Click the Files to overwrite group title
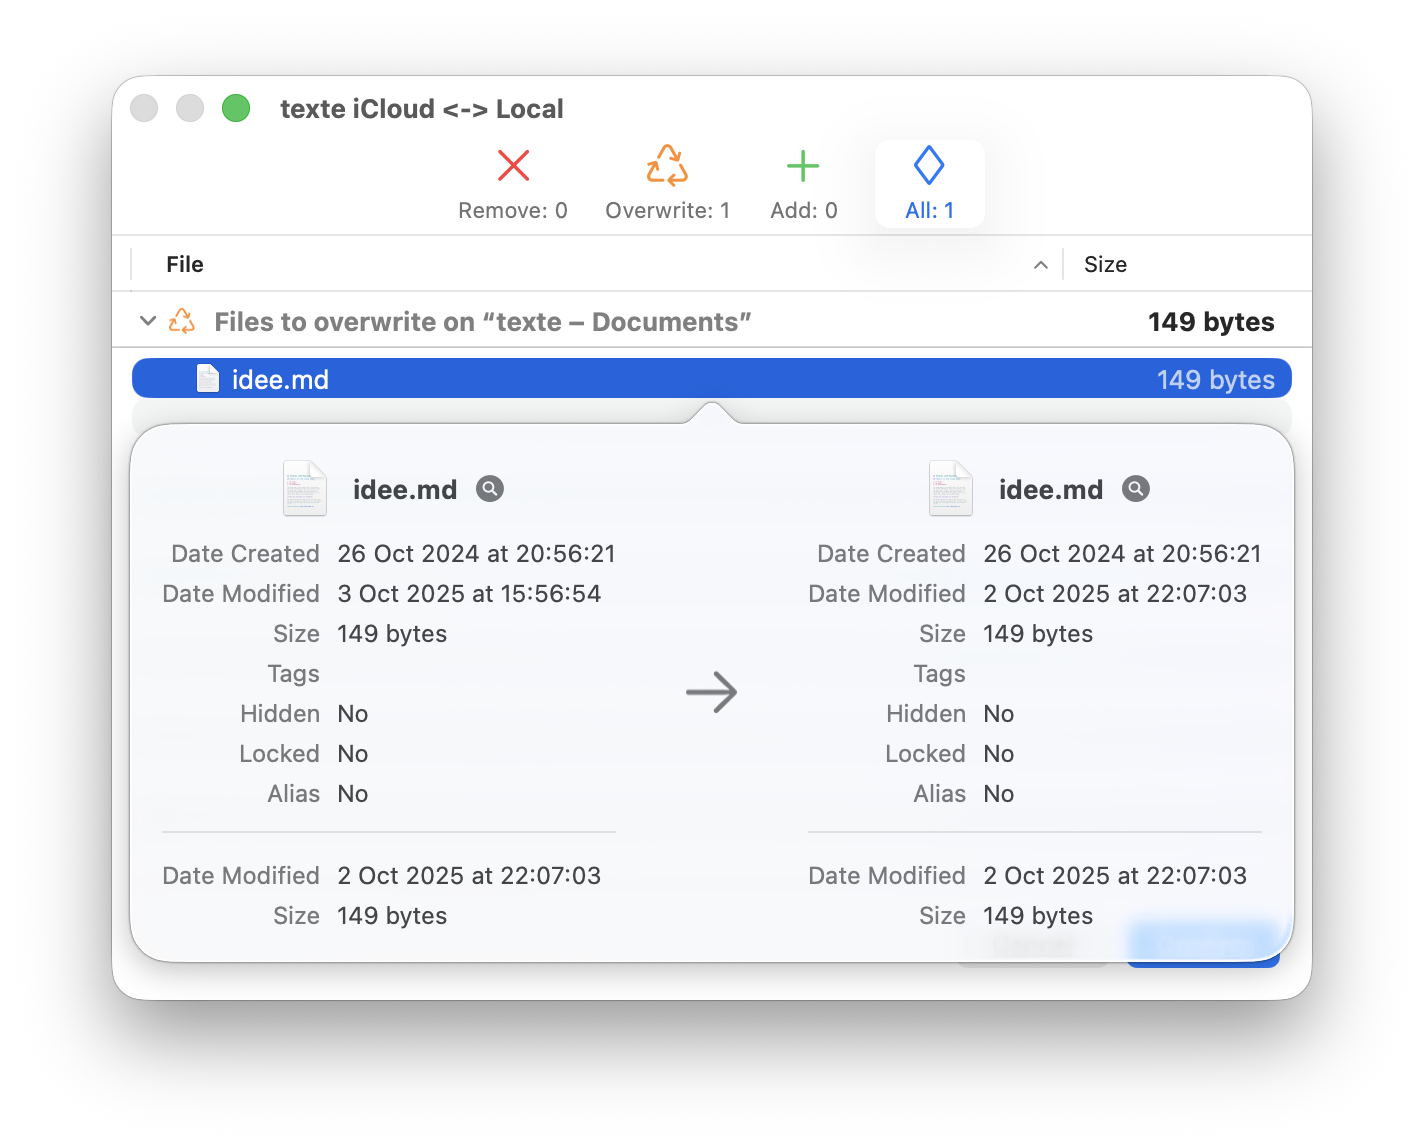This screenshot has width=1424, height=1148. [482, 322]
